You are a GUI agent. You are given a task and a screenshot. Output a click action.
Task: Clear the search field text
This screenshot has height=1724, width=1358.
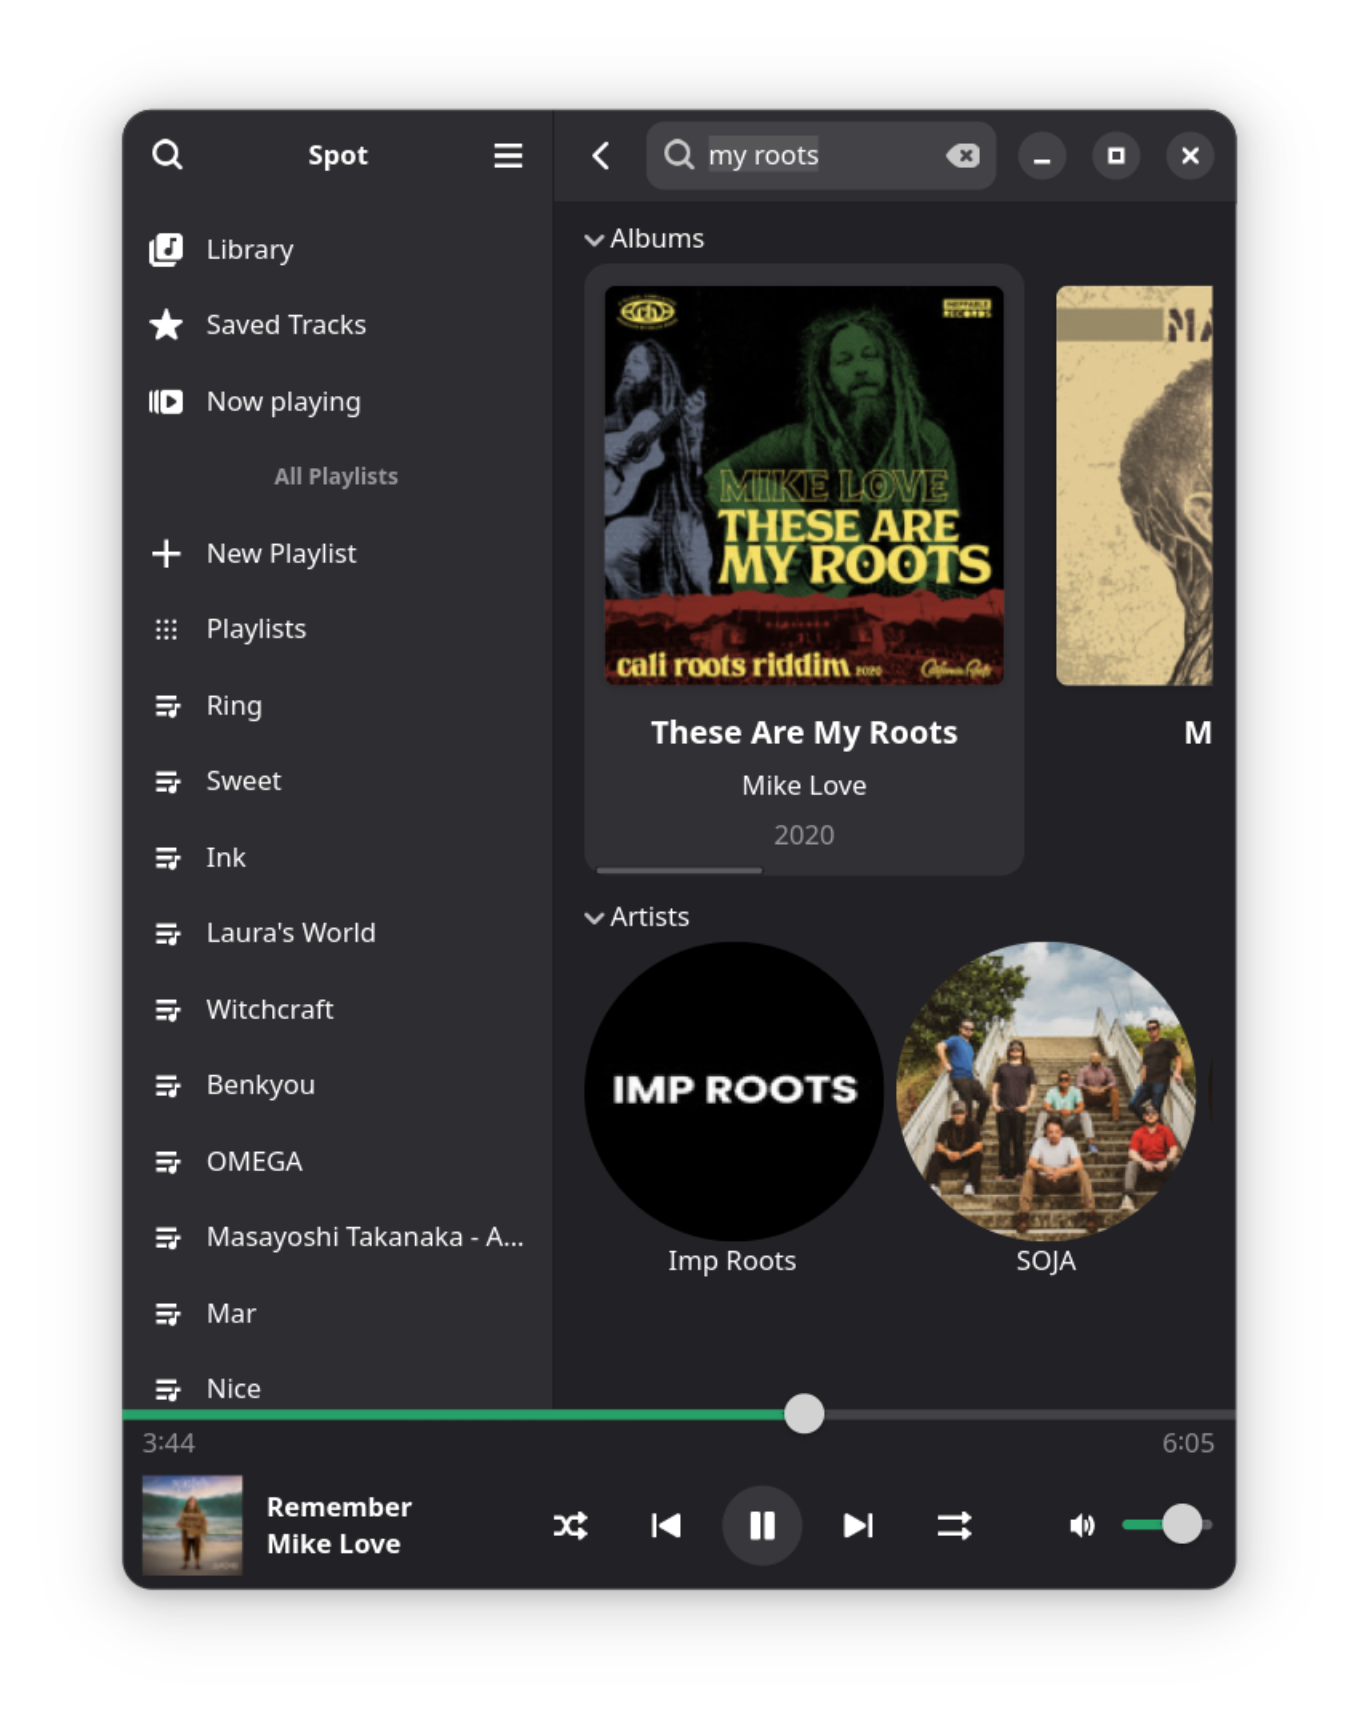point(962,155)
